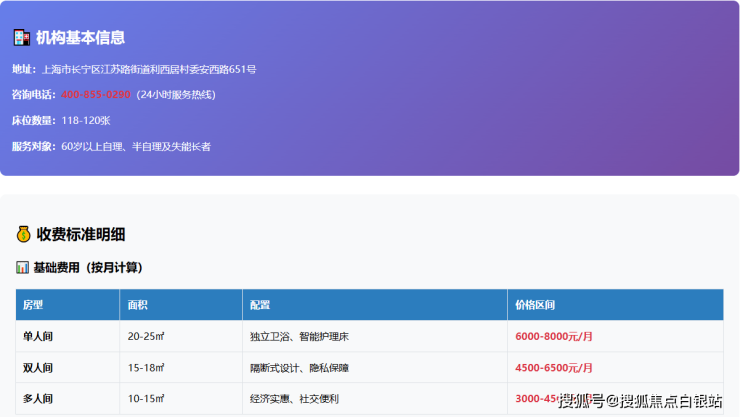Click the bar chart icon beside 基础费用
The width and height of the screenshot is (740, 417).
(22, 268)
